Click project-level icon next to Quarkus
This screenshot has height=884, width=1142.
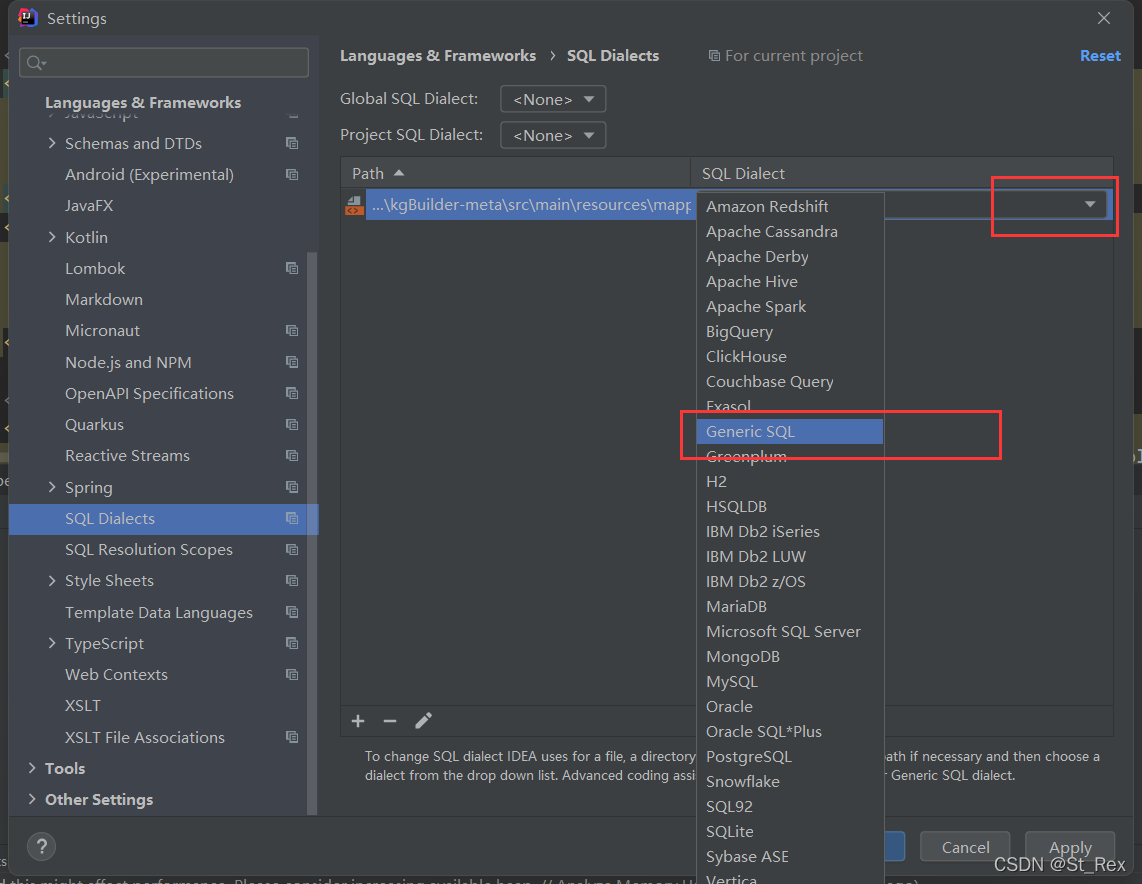pyautogui.click(x=292, y=425)
